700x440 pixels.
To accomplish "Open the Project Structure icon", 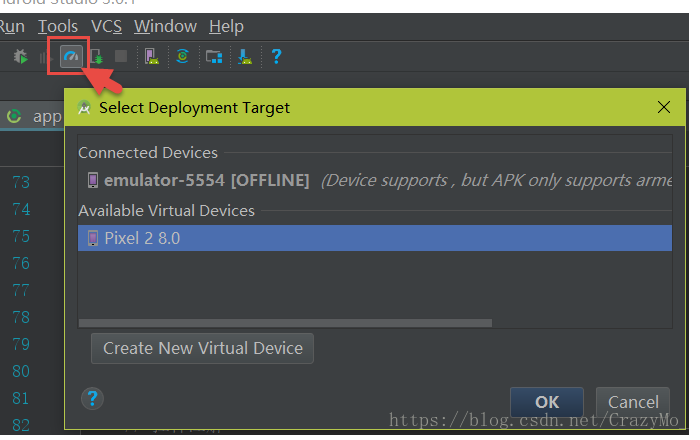I will tap(213, 57).
